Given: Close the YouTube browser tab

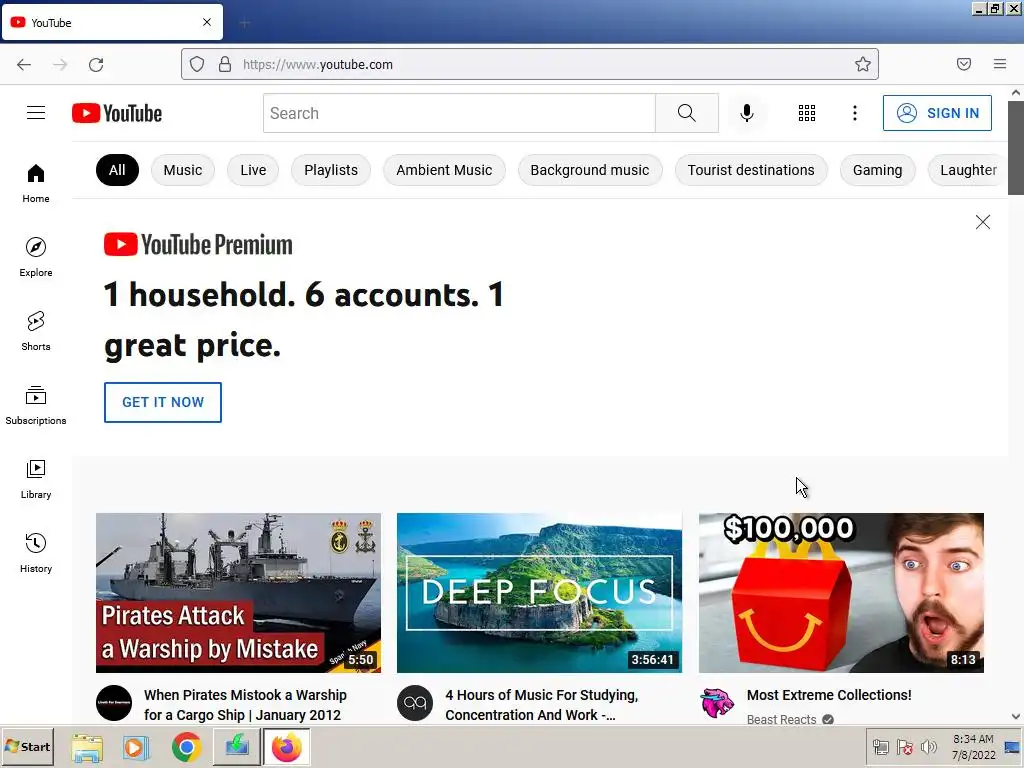Looking at the screenshot, I should tap(207, 22).
